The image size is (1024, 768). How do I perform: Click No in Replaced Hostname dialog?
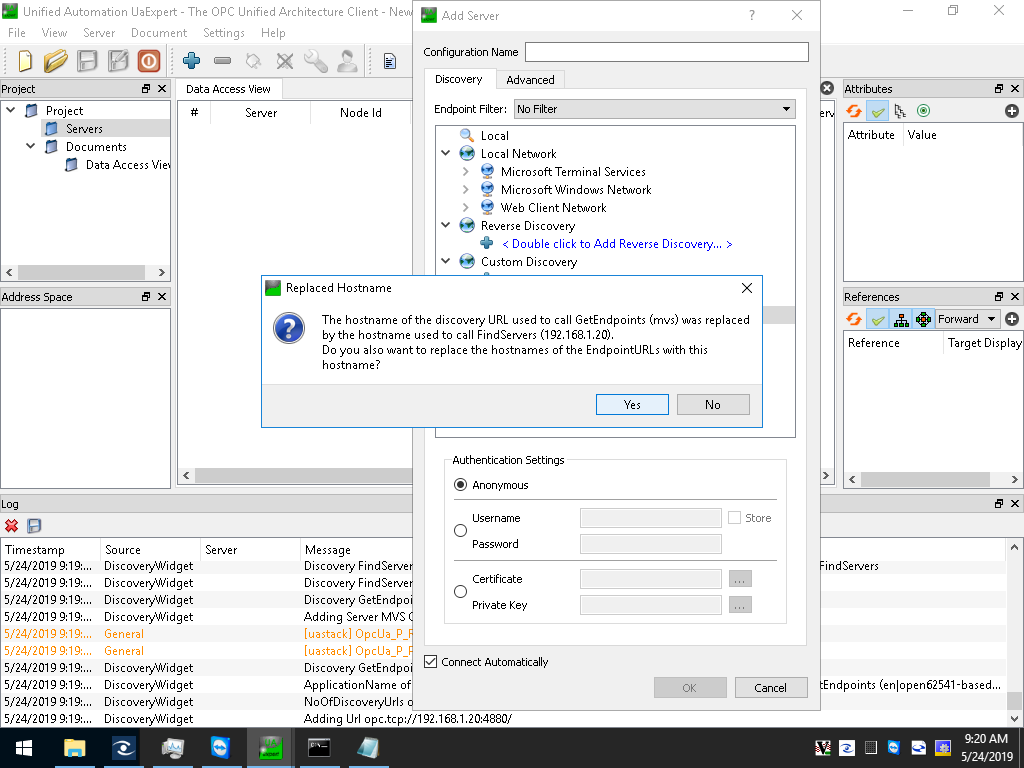point(713,404)
